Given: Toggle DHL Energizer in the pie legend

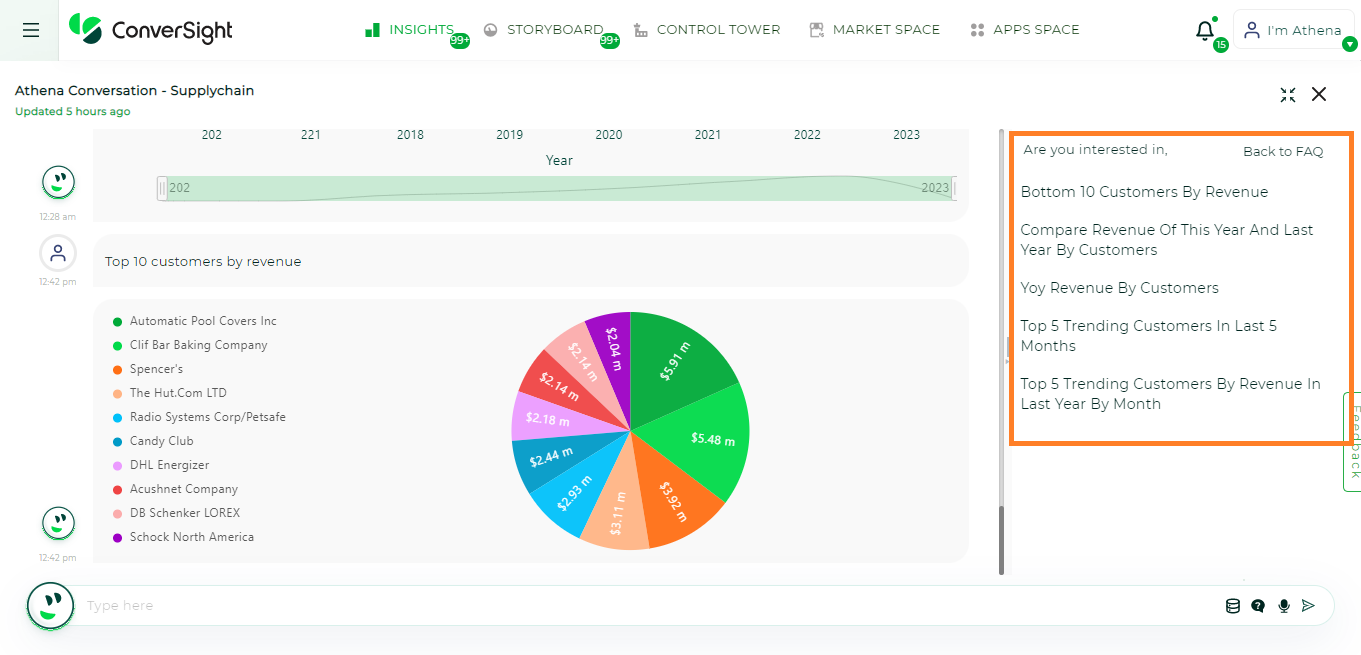Looking at the screenshot, I should (x=170, y=465).
